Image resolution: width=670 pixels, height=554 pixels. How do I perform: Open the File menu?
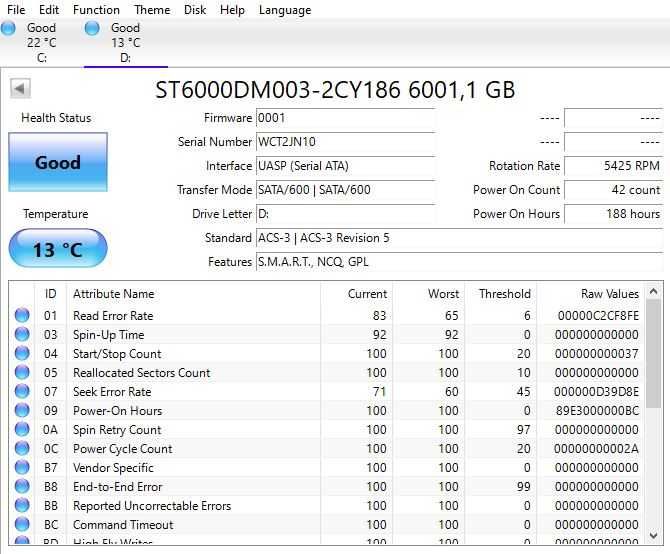click(x=16, y=9)
